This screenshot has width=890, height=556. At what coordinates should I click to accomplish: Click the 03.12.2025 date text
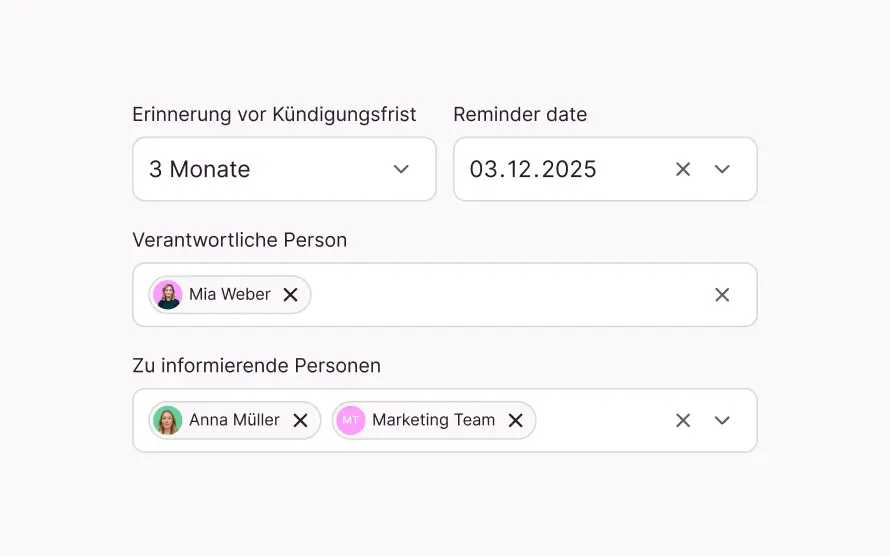coord(533,170)
